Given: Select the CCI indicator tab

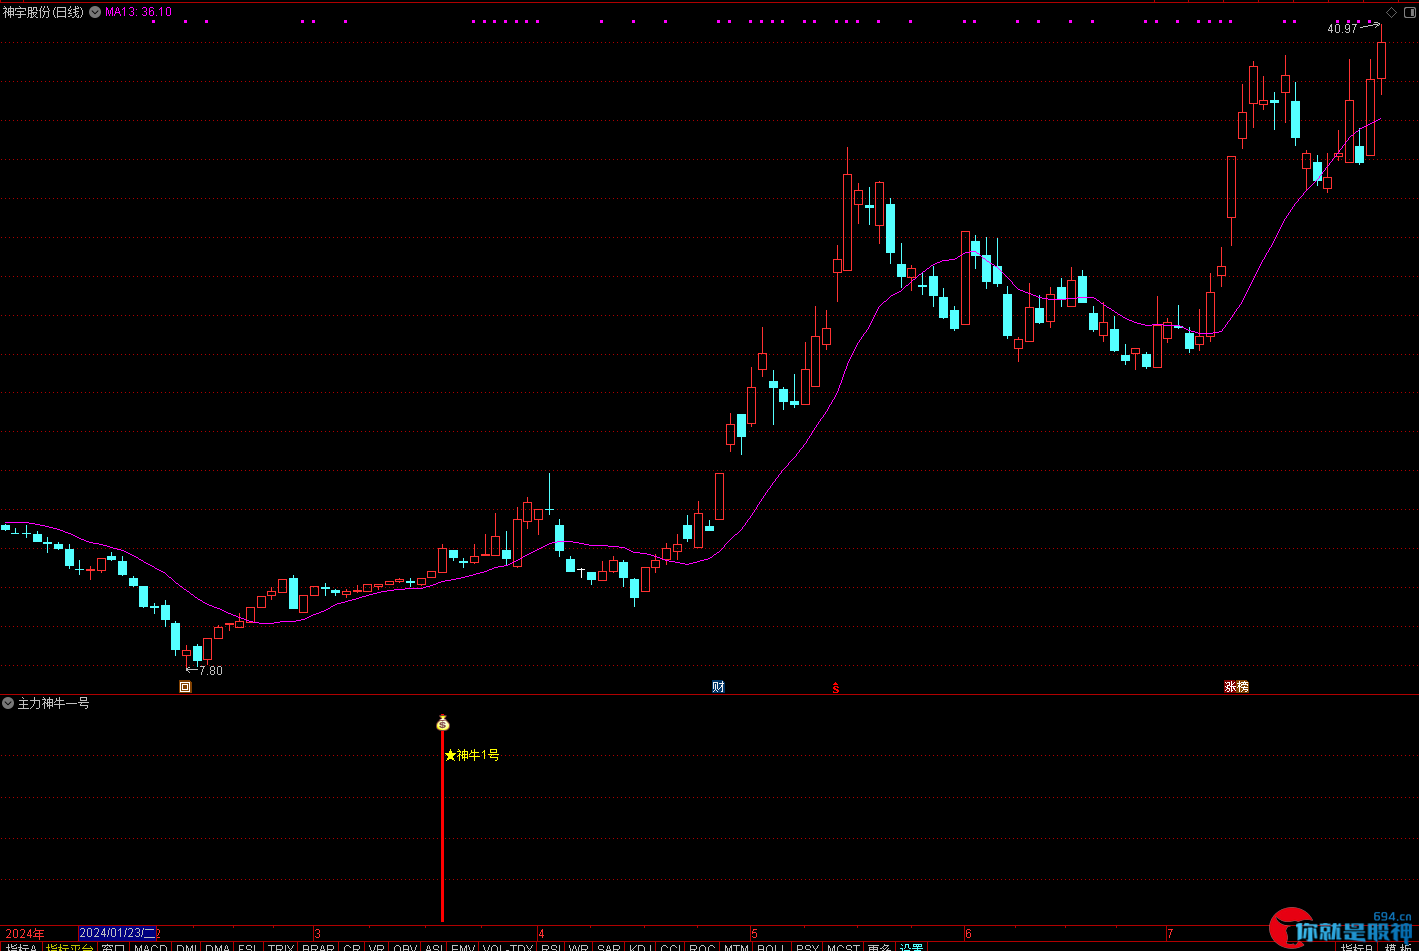Looking at the screenshot, I should 670,946.
